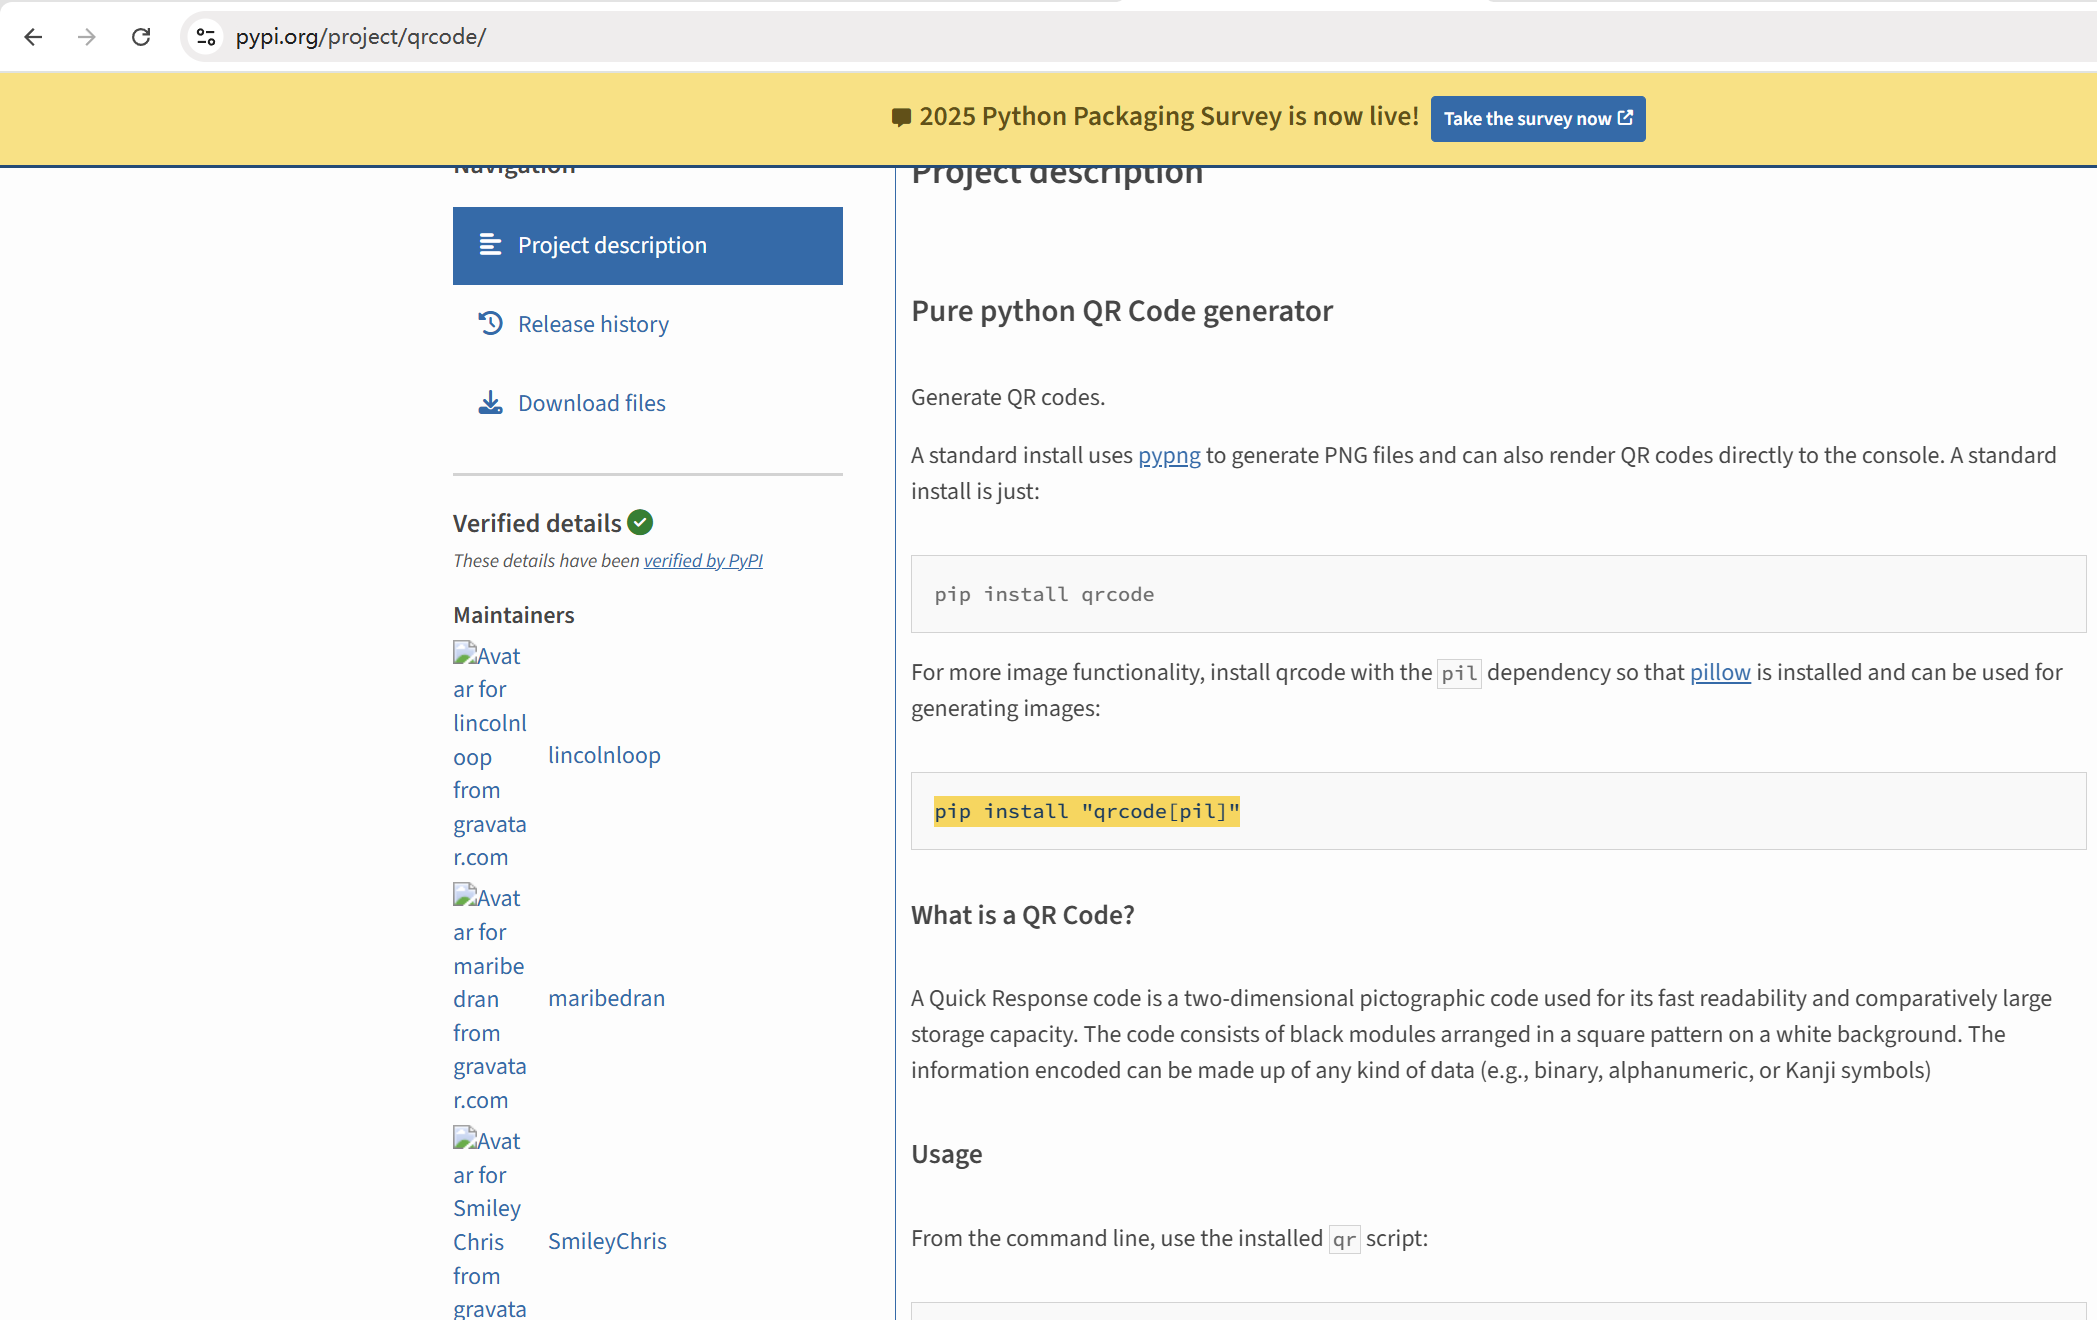Open lincolnloop maintainer profile link
Viewport: 2097px width, 1320px height.
[604, 755]
